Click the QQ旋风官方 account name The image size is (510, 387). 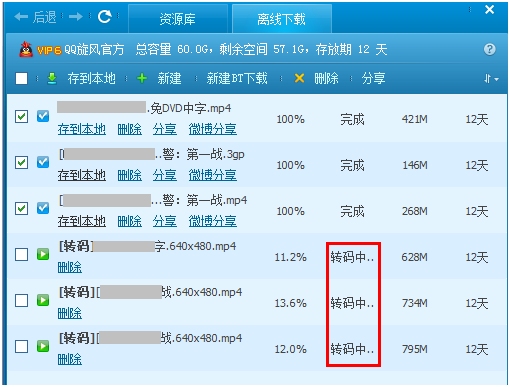[x=94, y=50]
